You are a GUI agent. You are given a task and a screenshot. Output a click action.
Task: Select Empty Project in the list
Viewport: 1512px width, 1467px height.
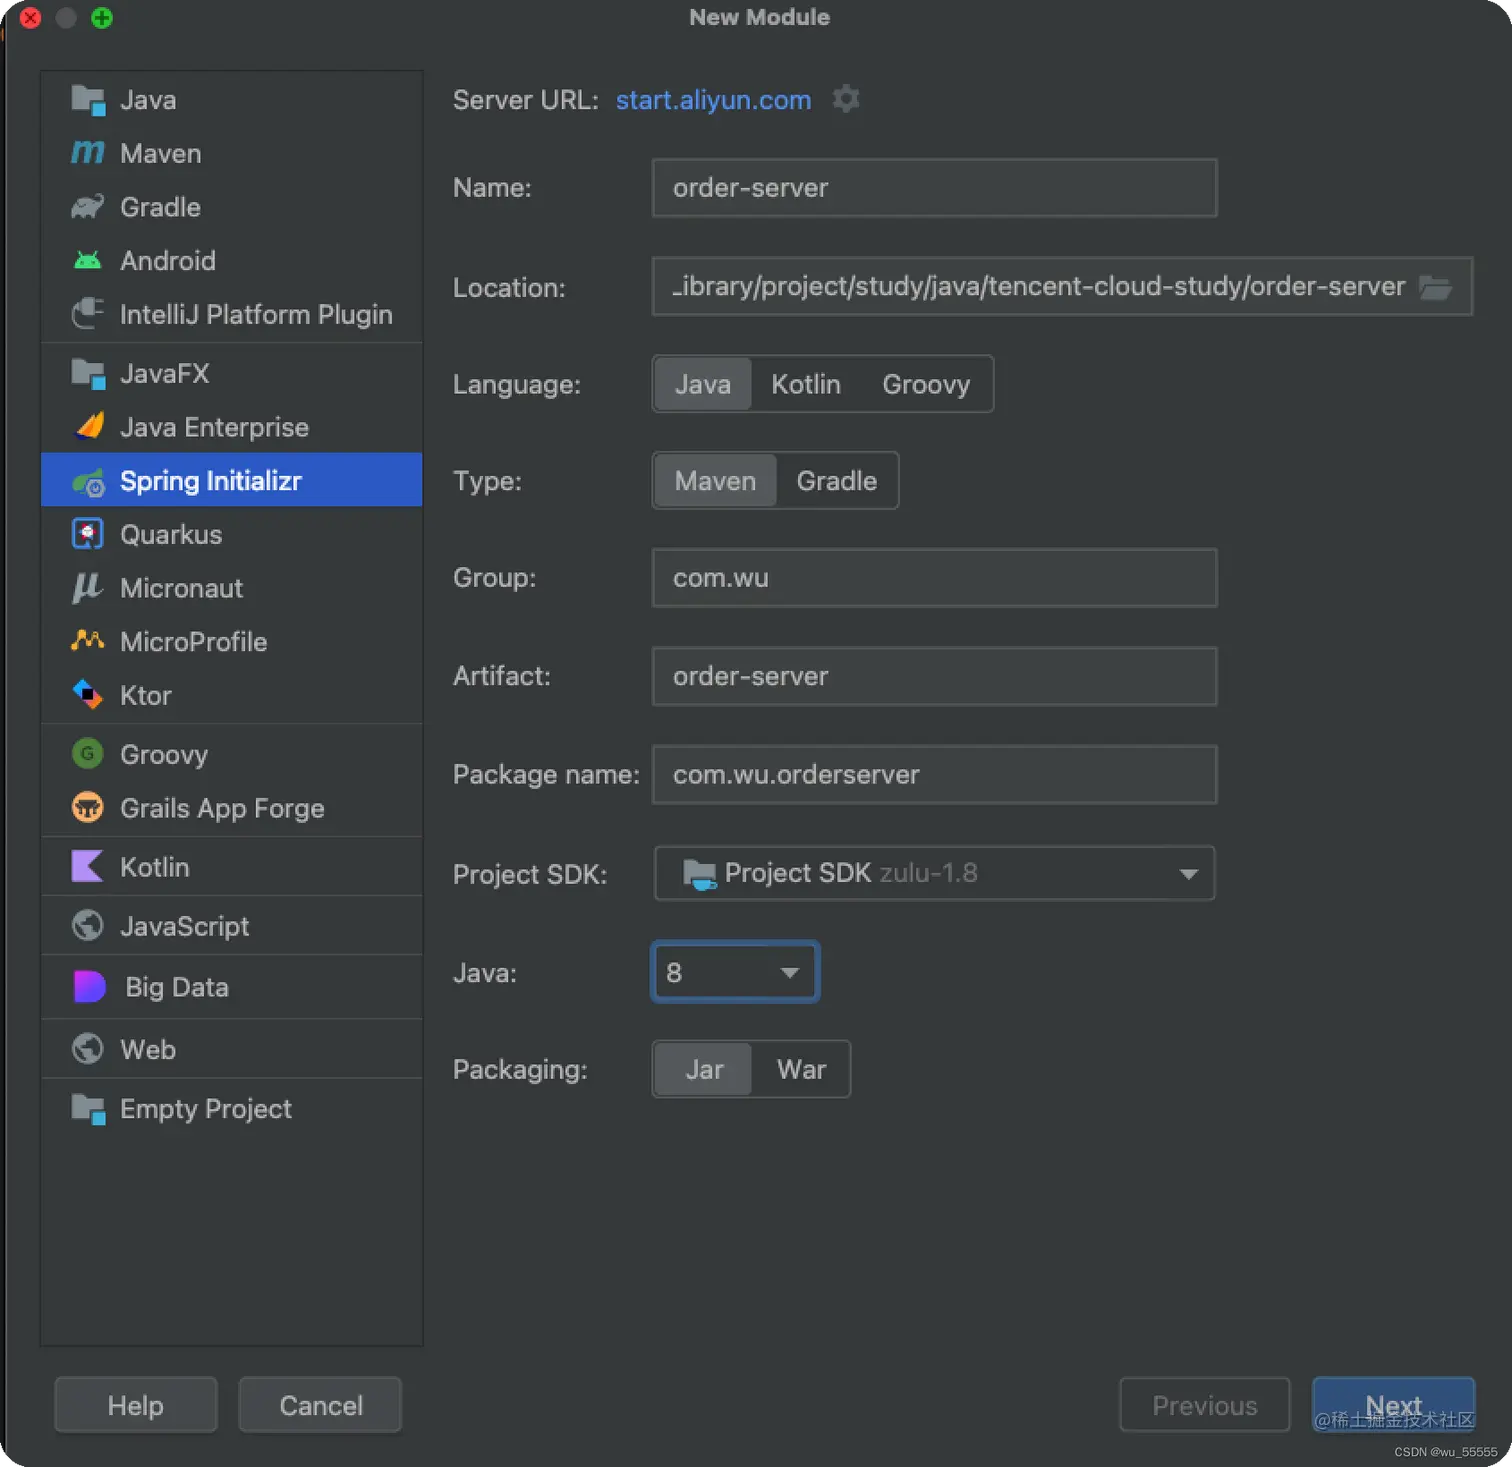click(231, 1109)
